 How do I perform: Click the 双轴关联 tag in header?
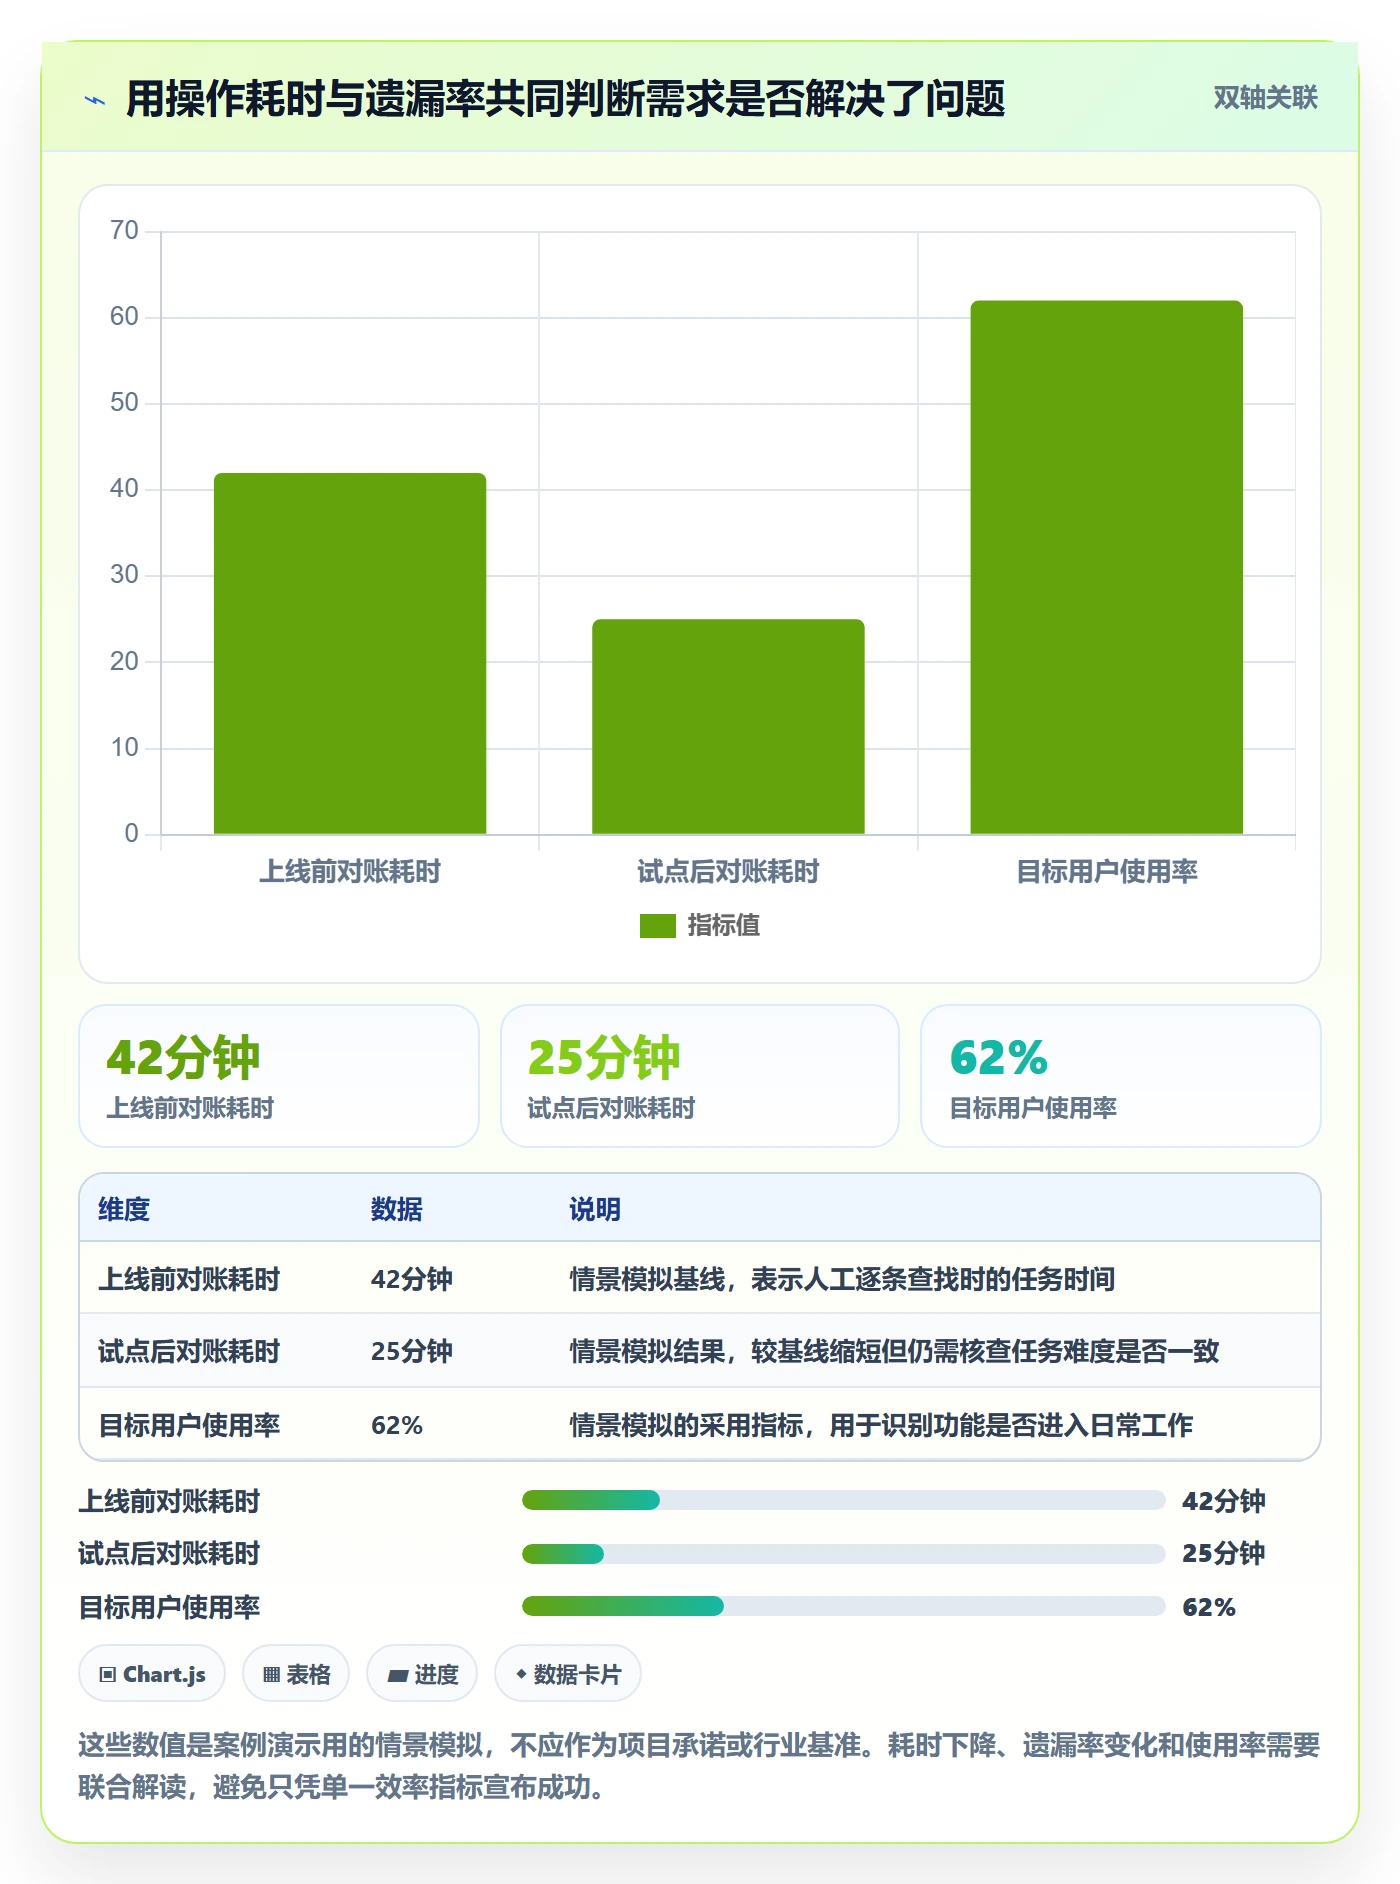pyautogui.click(x=1265, y=98)
